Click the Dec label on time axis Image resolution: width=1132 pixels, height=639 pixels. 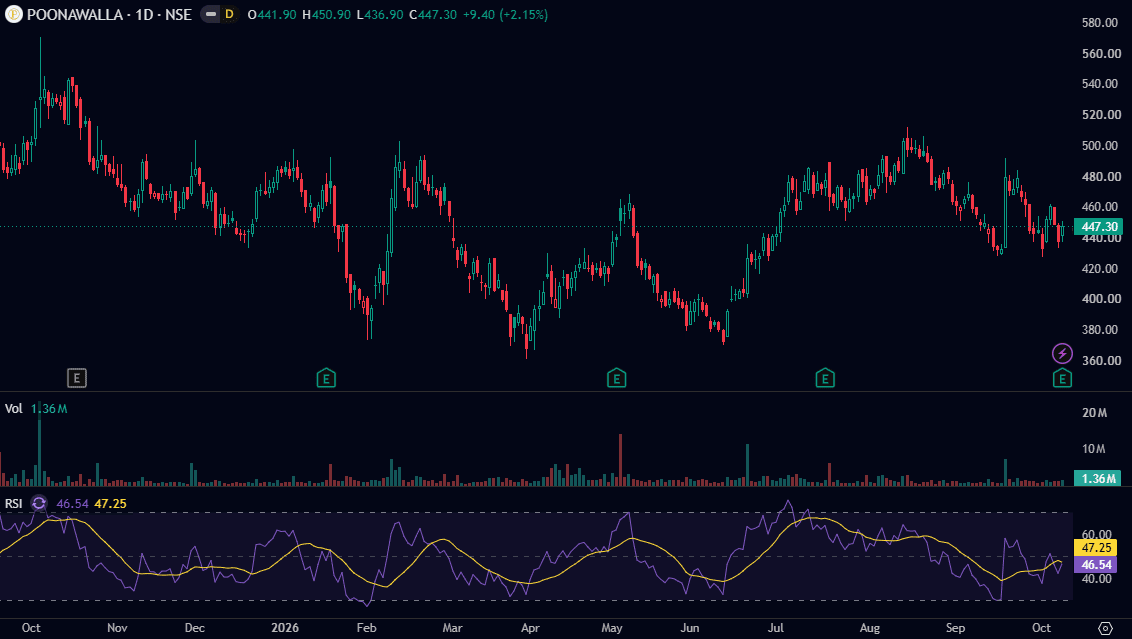(194, 627)
